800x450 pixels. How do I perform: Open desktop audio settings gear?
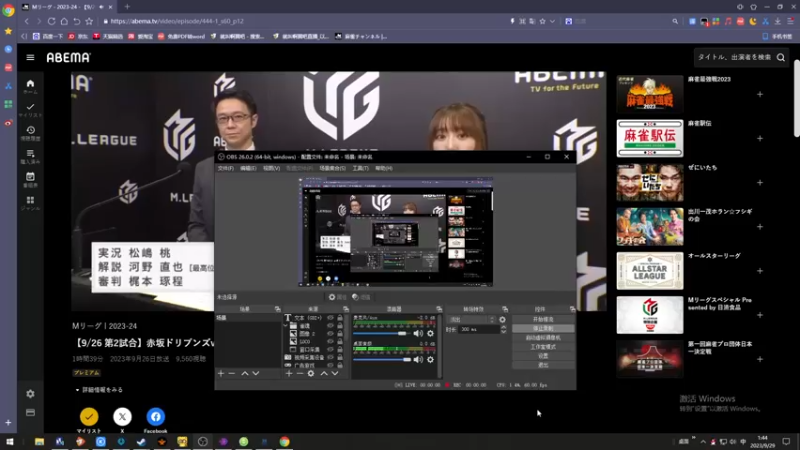tap(431, 360)
